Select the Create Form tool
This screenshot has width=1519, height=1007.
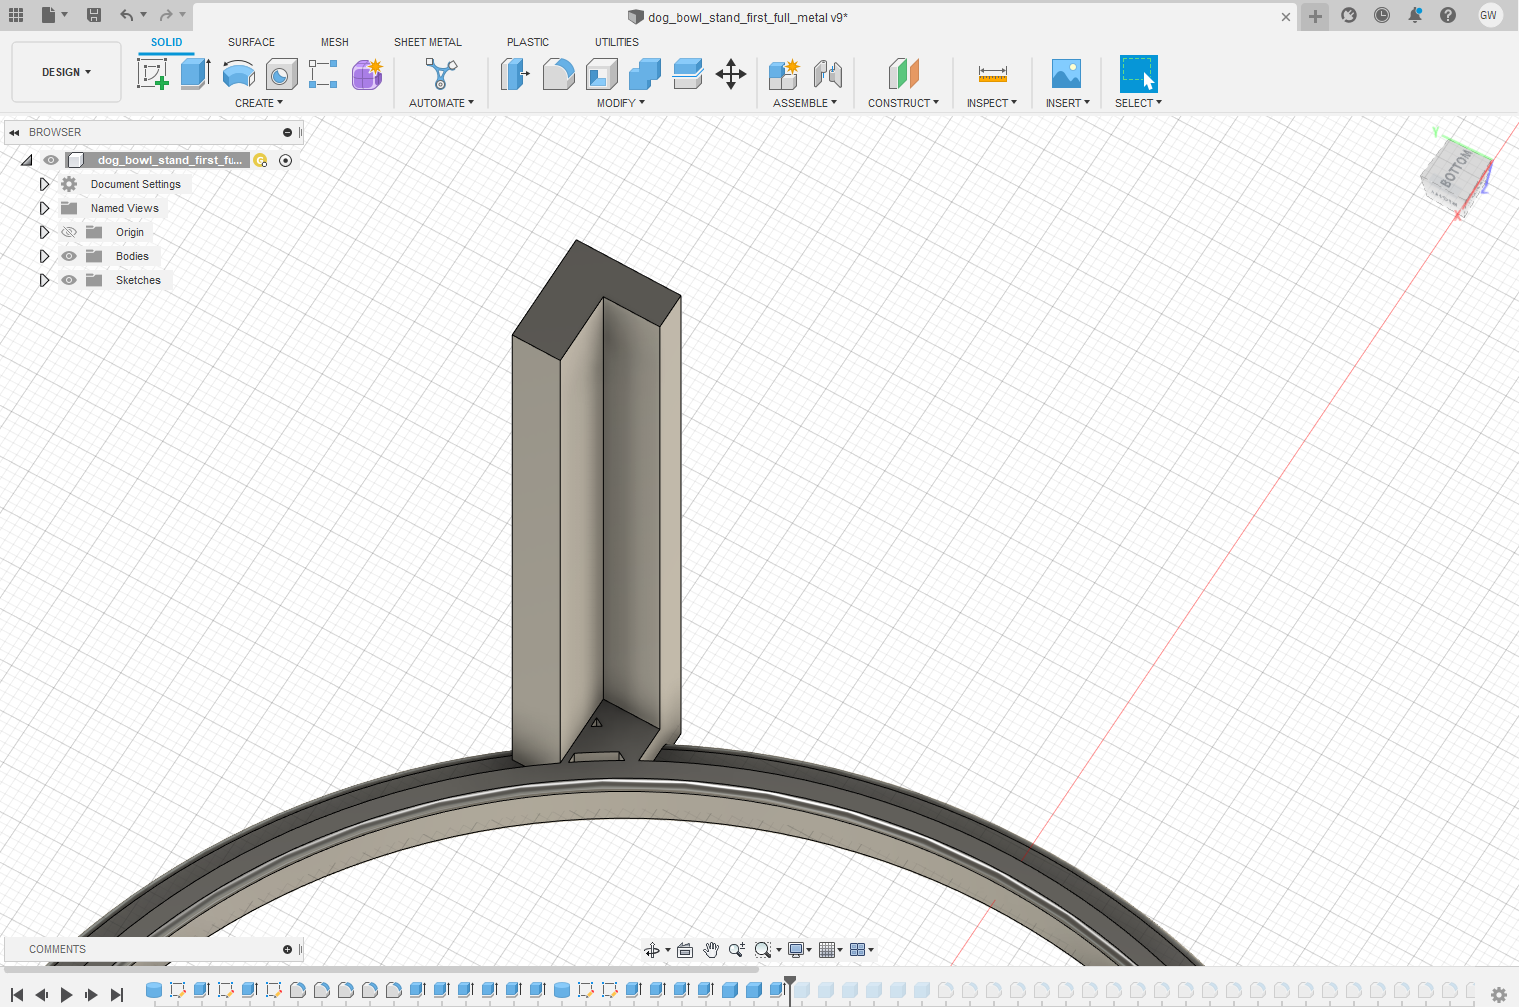click(x=367, y=74)
